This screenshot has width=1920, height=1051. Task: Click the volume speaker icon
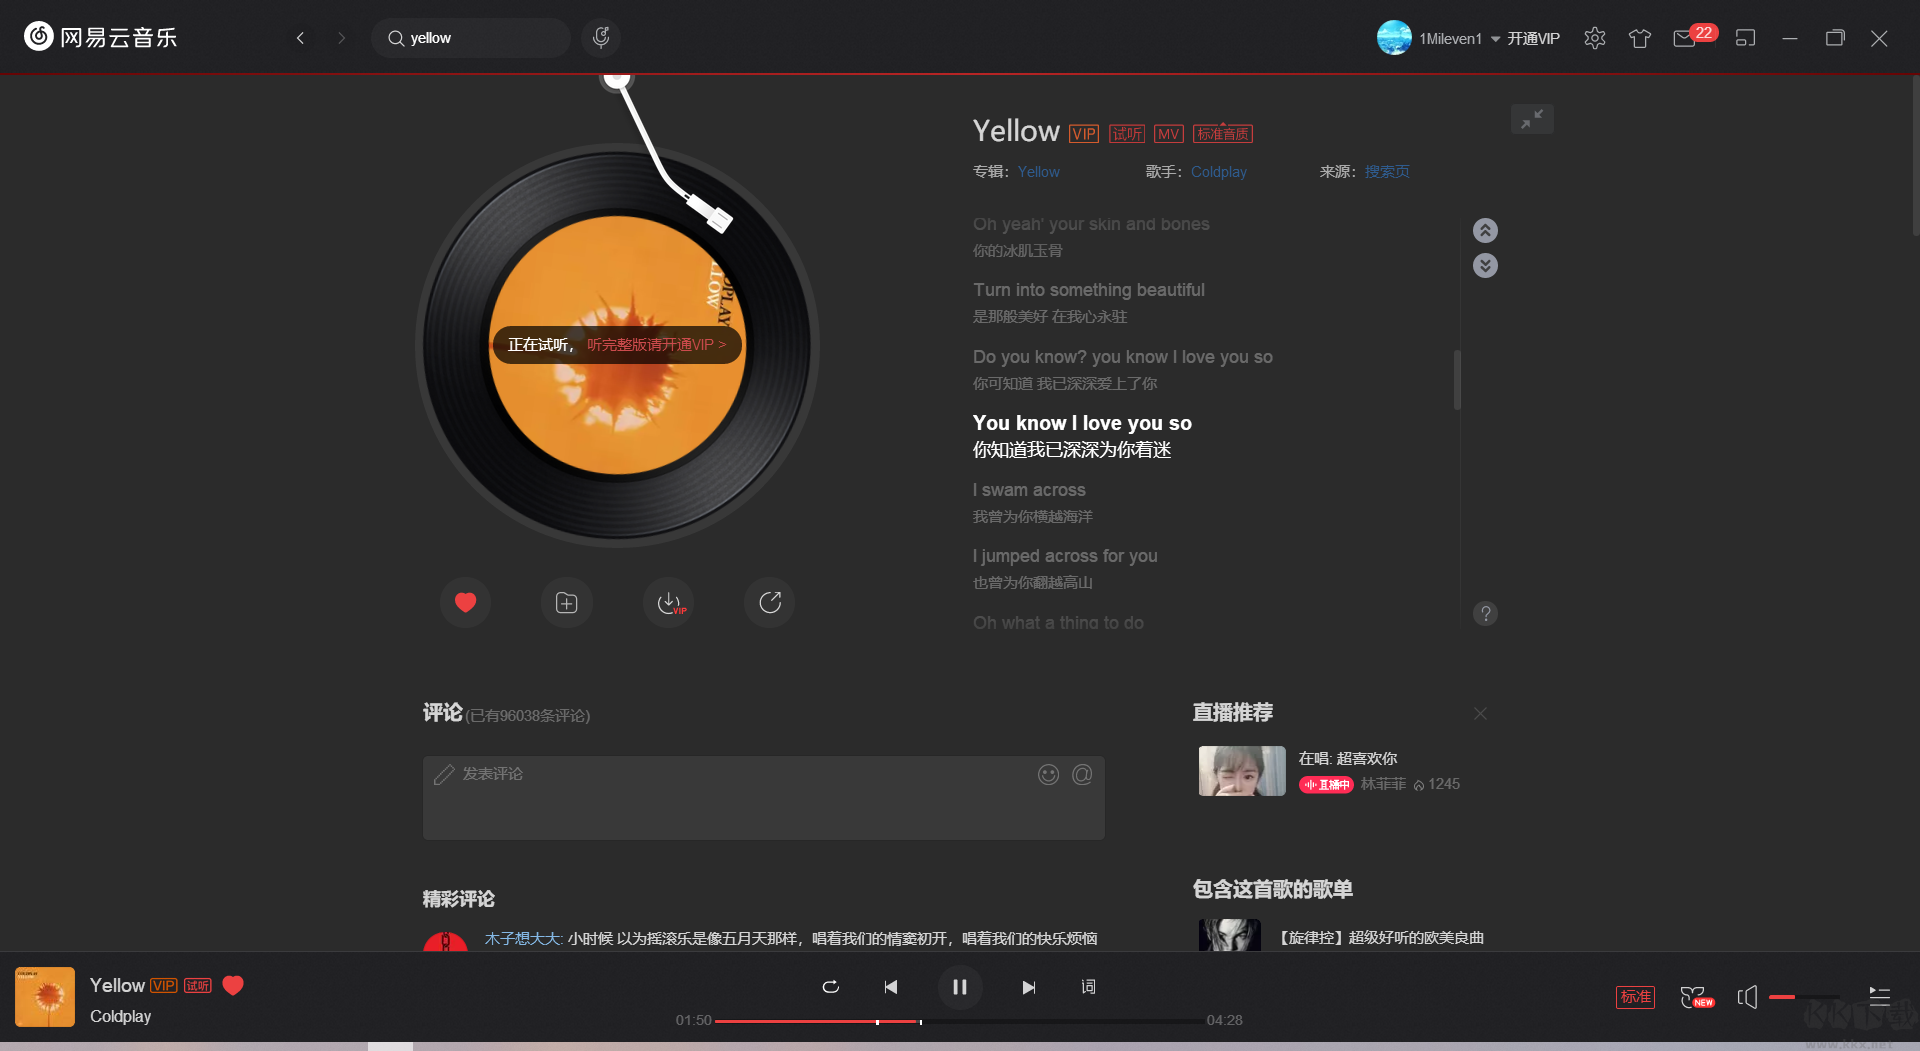1748,997
